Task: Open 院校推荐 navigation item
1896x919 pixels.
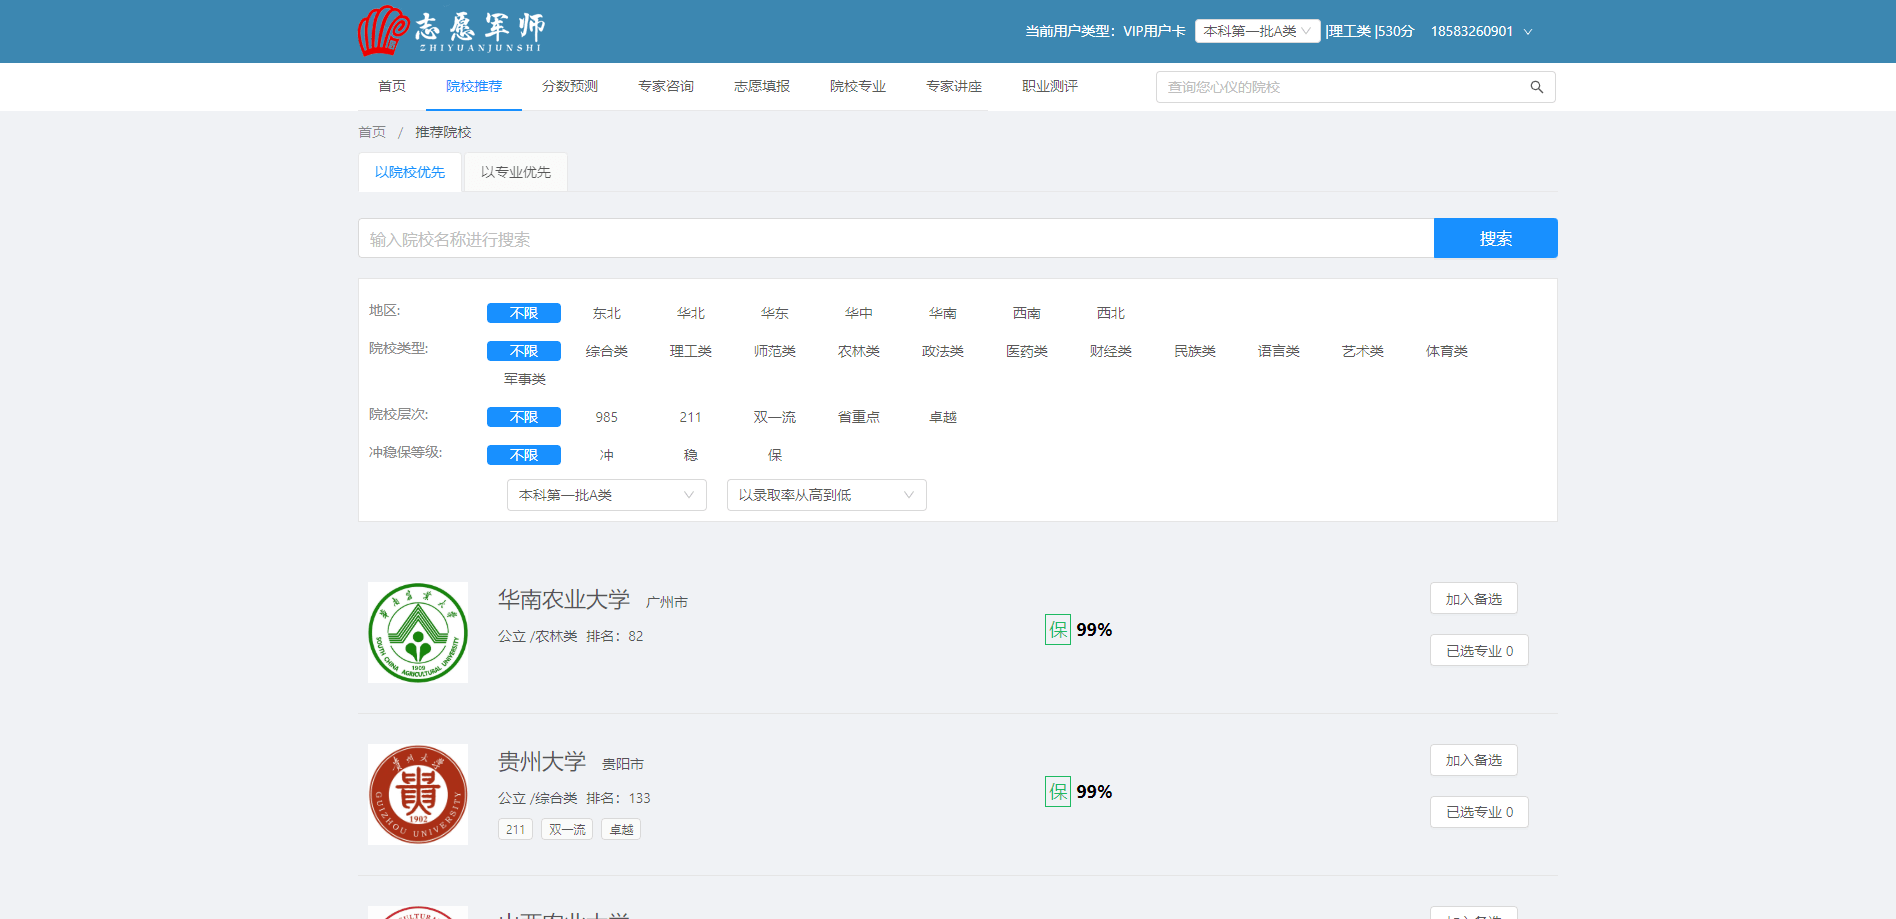Action: [x=474, y=86]
